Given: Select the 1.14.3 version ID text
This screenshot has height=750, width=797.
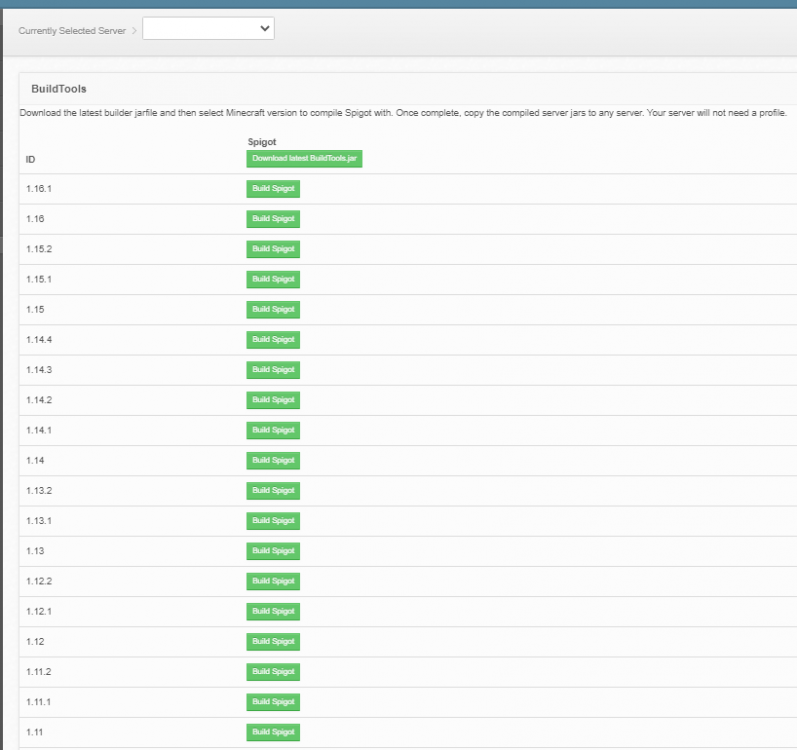Looking at the screenshot, I should (x=39, y=370).
